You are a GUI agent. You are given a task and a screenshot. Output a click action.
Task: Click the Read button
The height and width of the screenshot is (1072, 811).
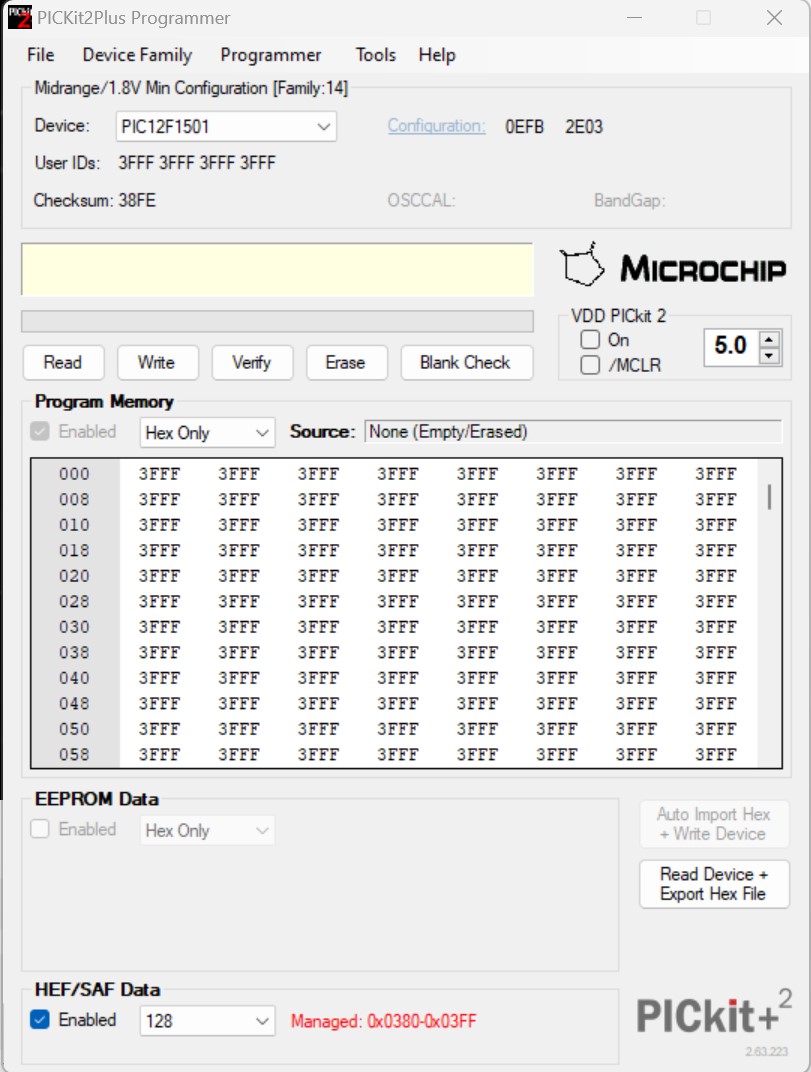click(x=63, y=362)
